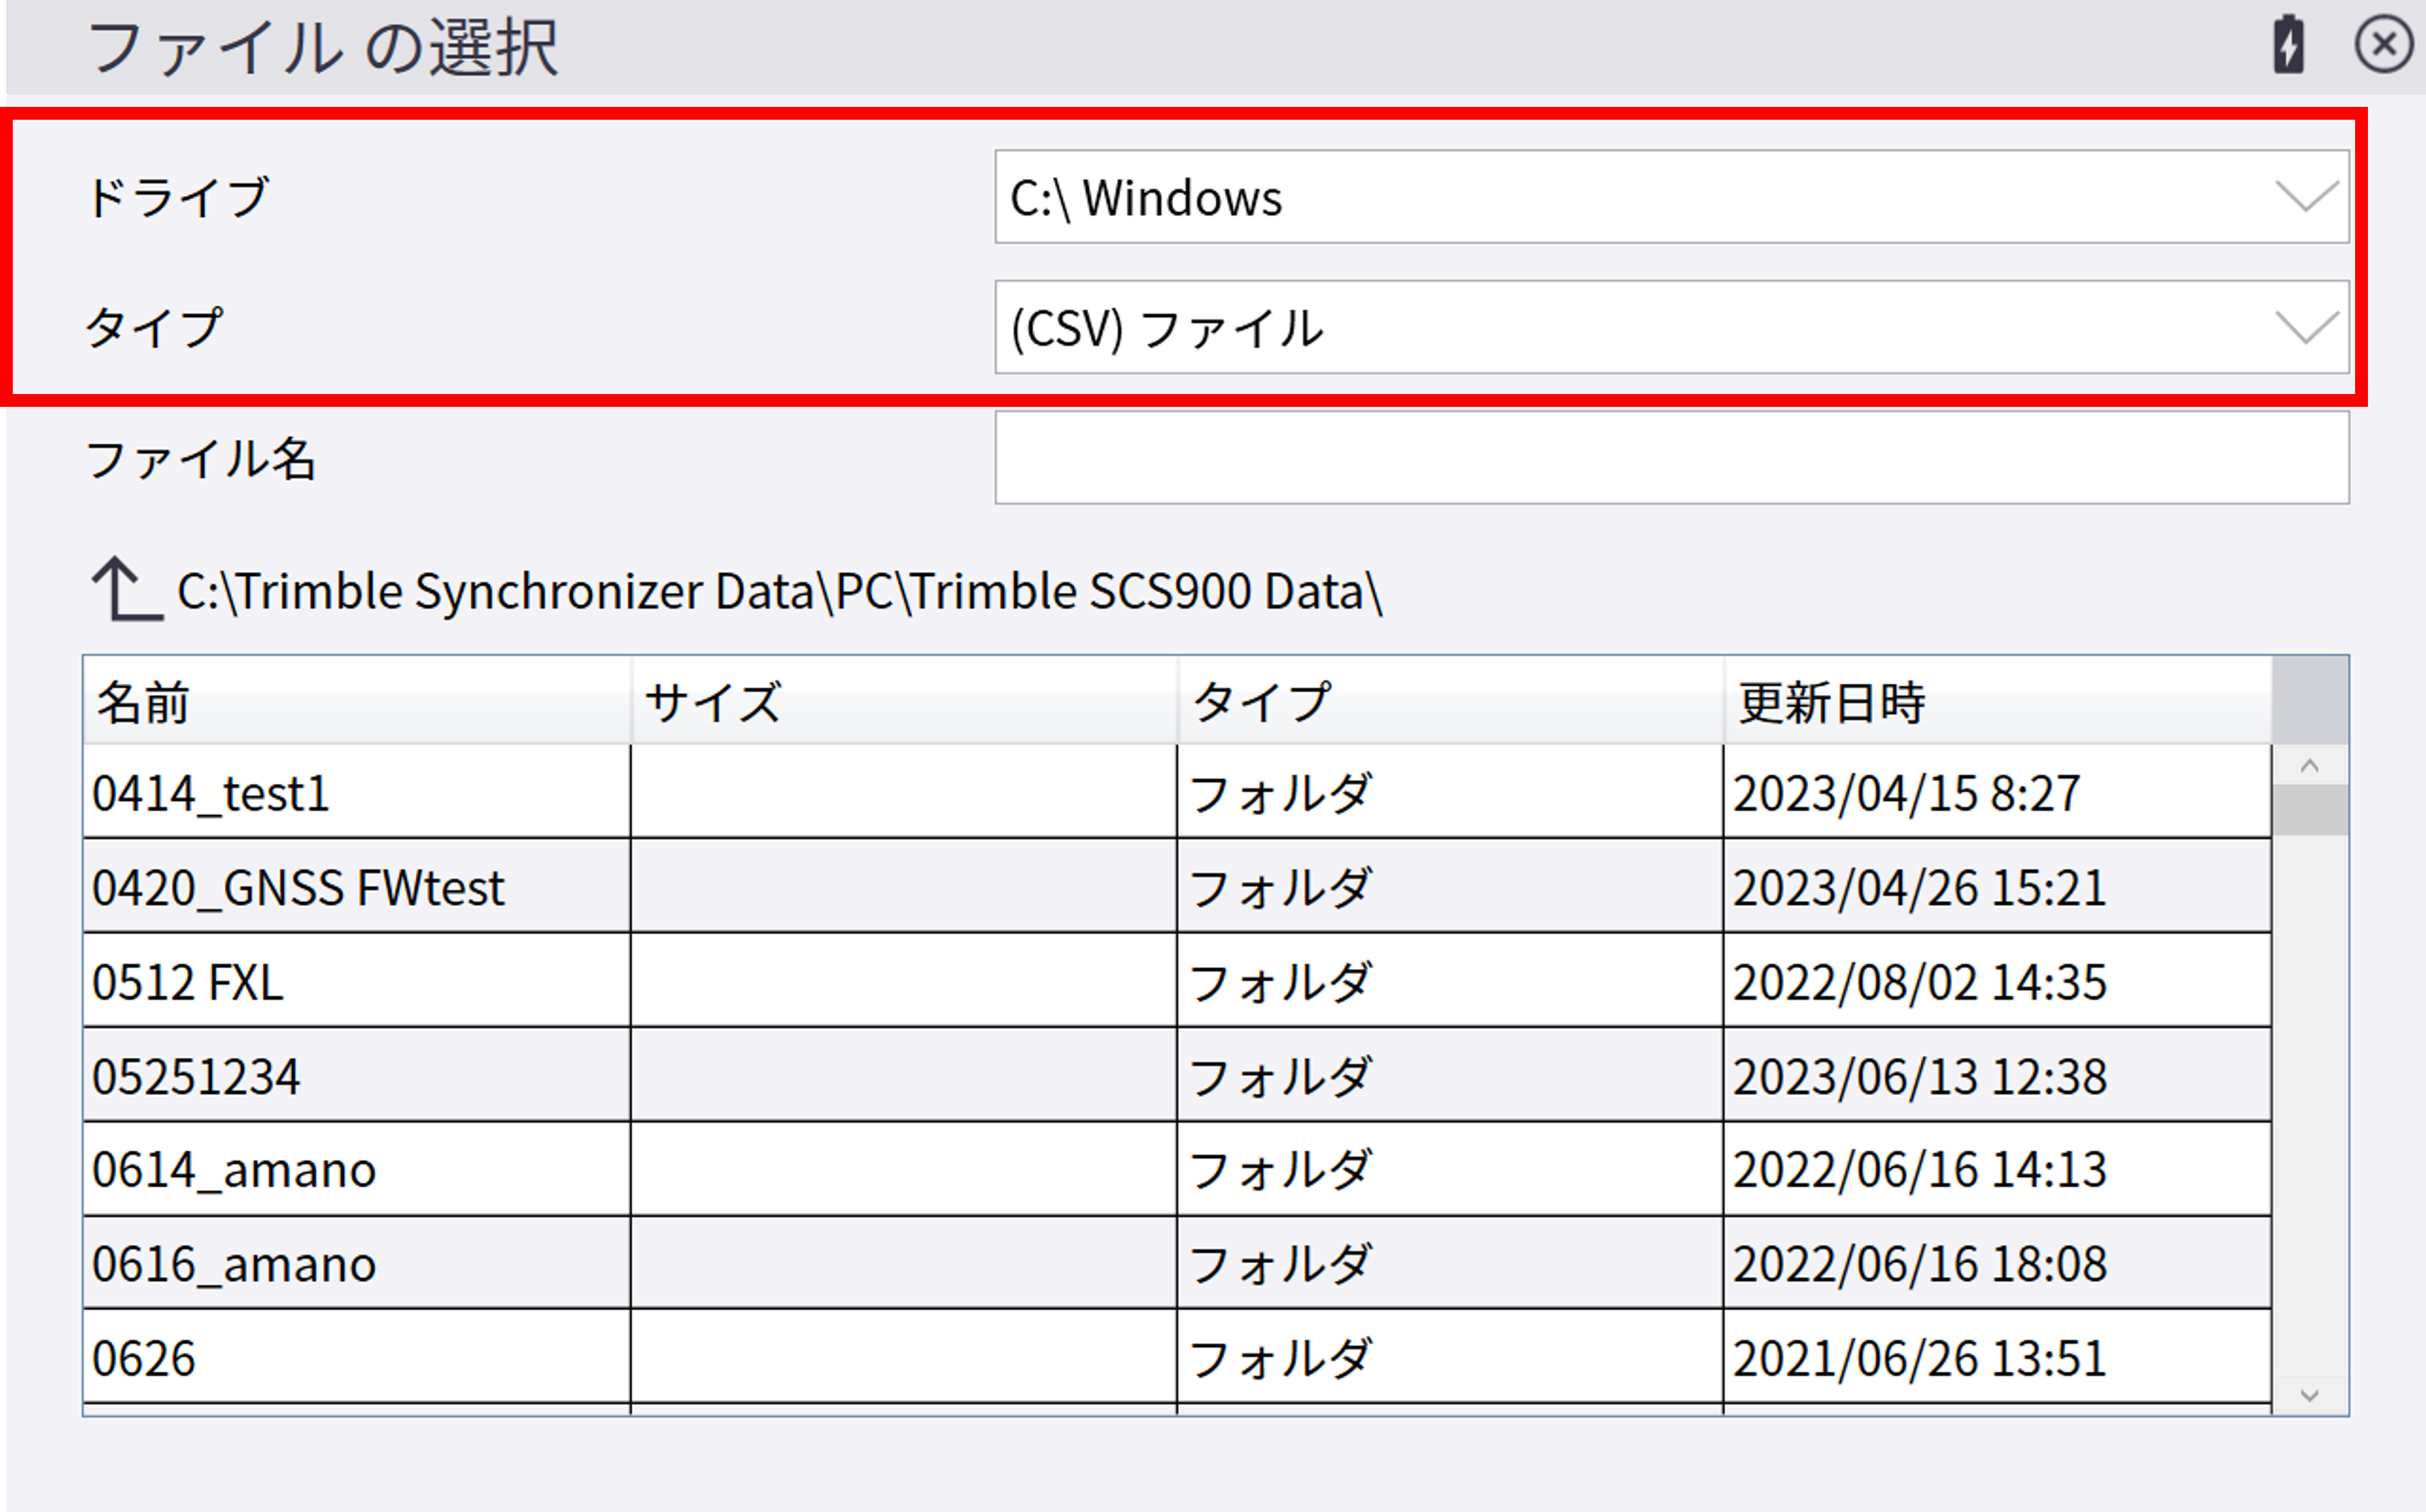Close the file selection dialog
The height and width of the screenshot is (1512, 2426).
(x=2384, y=45)
